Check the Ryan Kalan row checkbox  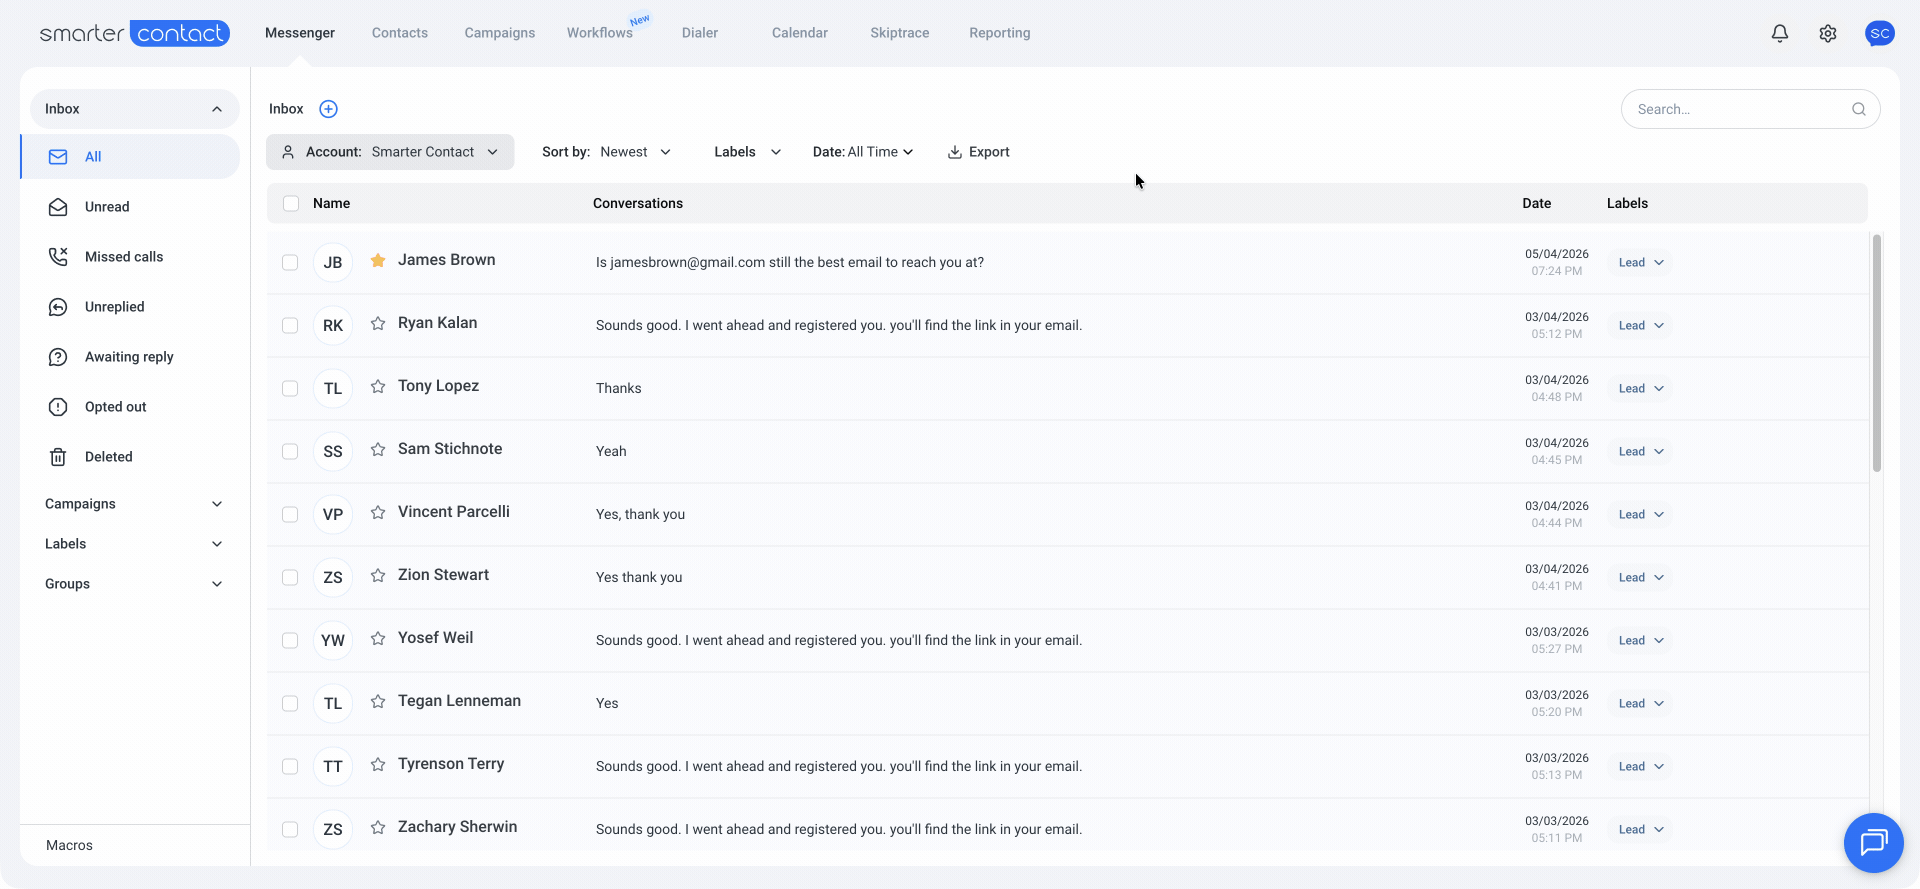[x=290, y=326]
